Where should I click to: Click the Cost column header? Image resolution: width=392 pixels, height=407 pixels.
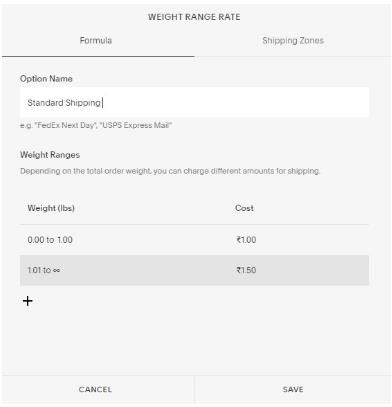click(244, 208)
